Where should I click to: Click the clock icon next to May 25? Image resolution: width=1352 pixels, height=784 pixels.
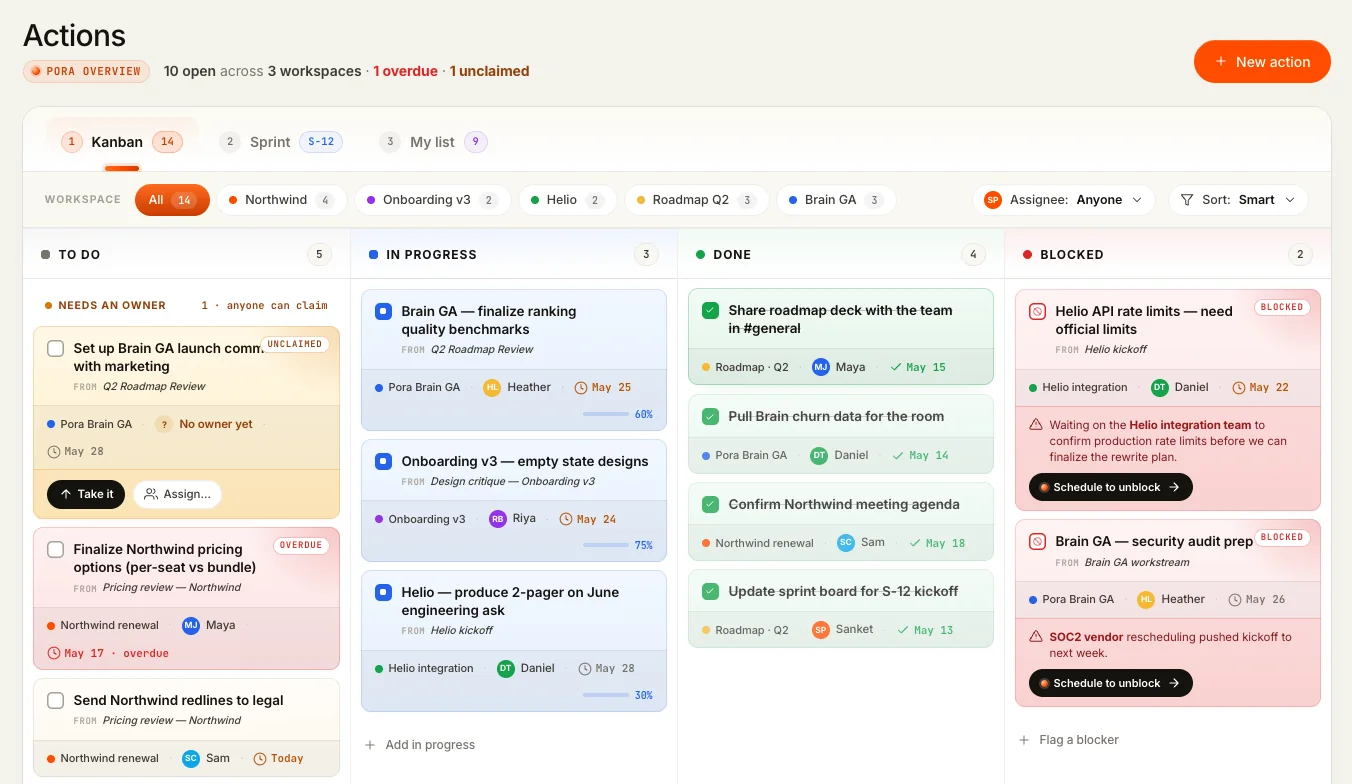point(581,387)
